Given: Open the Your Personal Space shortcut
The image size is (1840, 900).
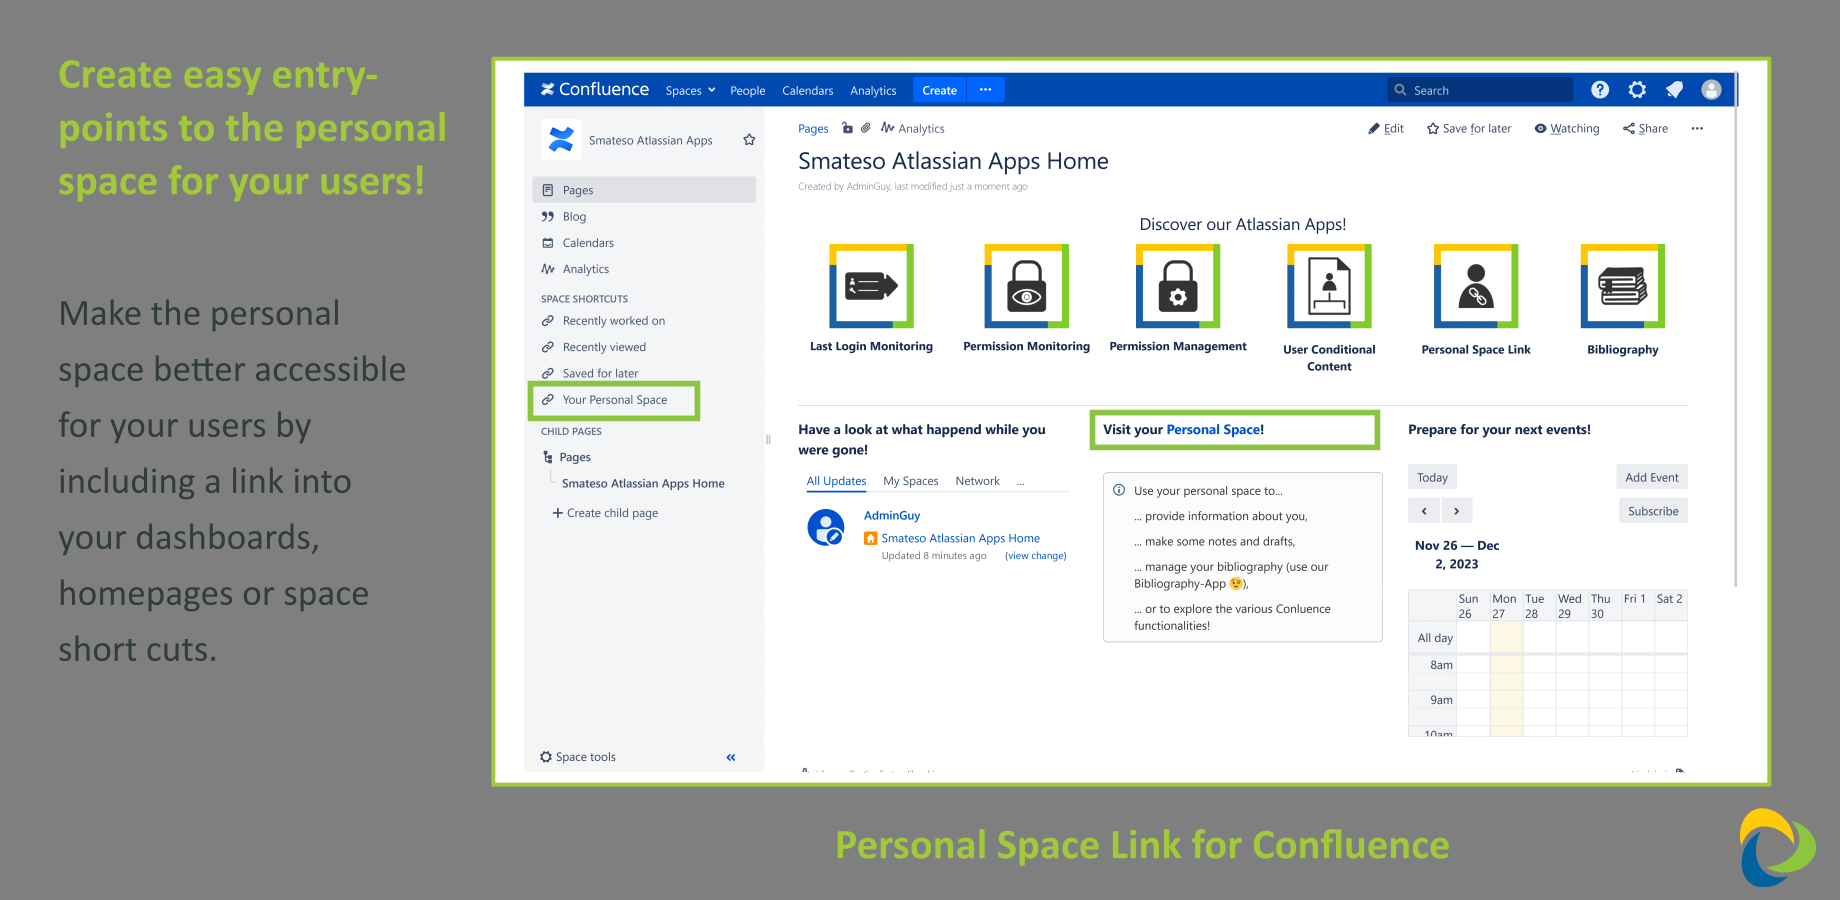Looking at the screenshot, I should click(615, 400).
